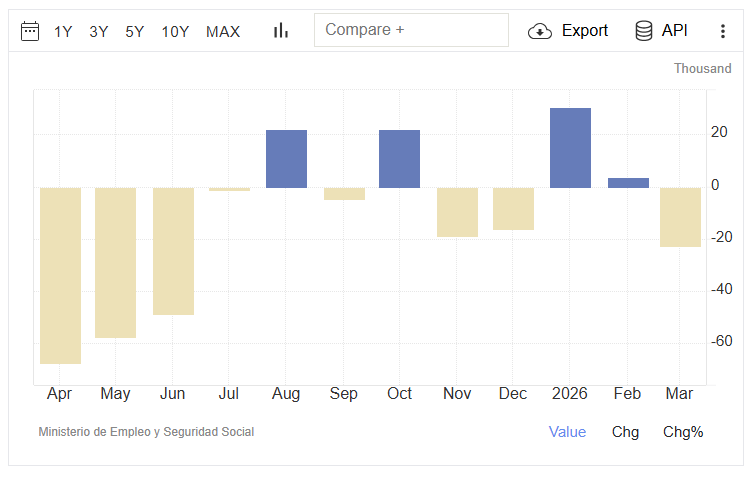This screenshot has width=755, height=478.
Task: Click the API text button
Action: pos(675,31)
